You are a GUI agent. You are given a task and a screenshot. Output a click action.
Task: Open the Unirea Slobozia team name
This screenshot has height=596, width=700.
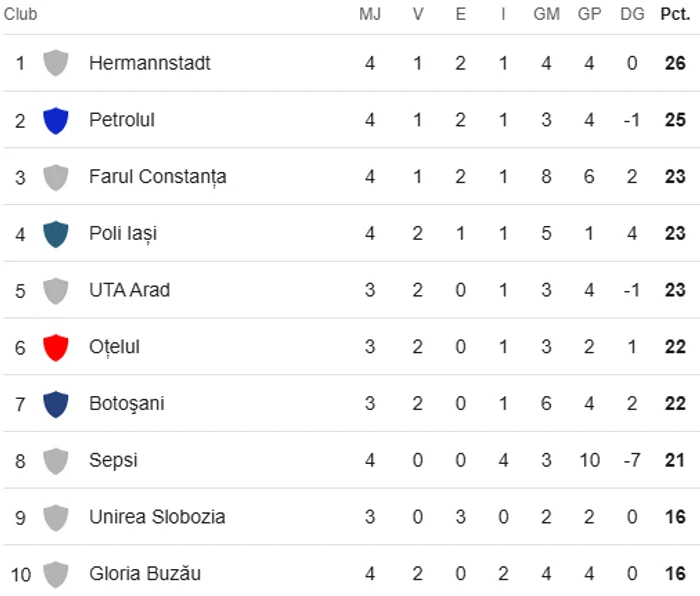click(x=157, y=517)
